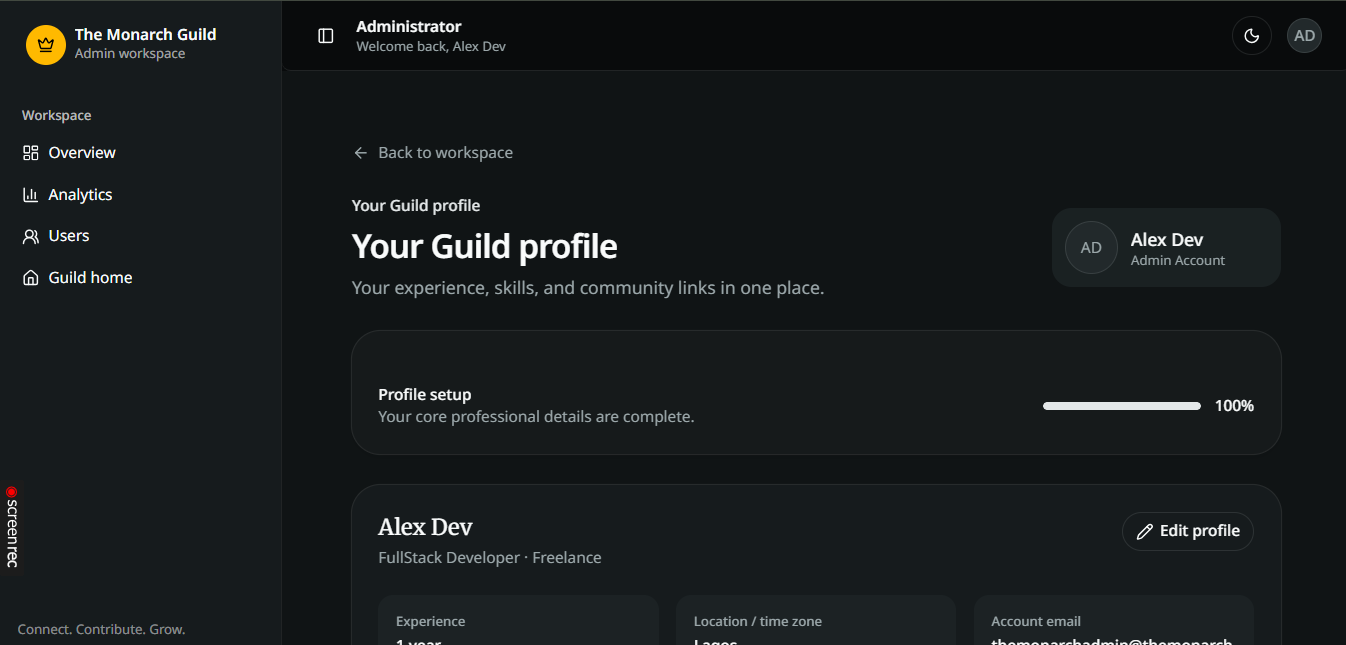Click the Users people icon
1346x645 pixels.
coord(31,236)
